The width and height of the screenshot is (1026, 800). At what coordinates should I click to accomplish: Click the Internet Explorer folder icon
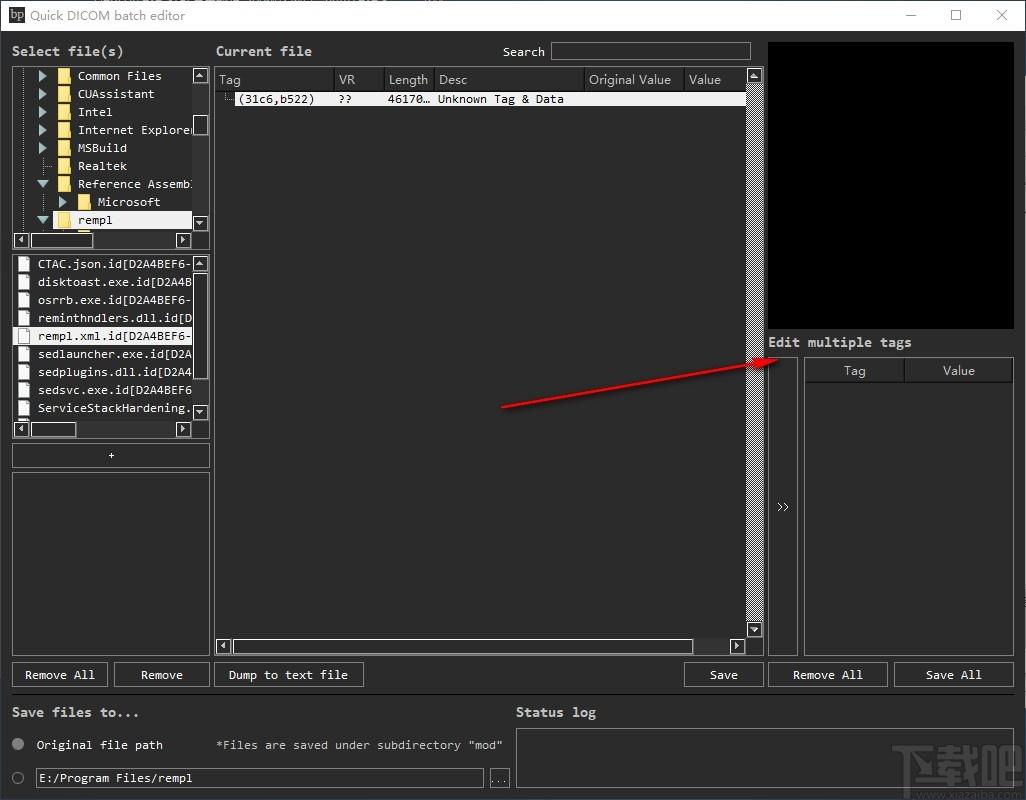click(x=64, y=130)
